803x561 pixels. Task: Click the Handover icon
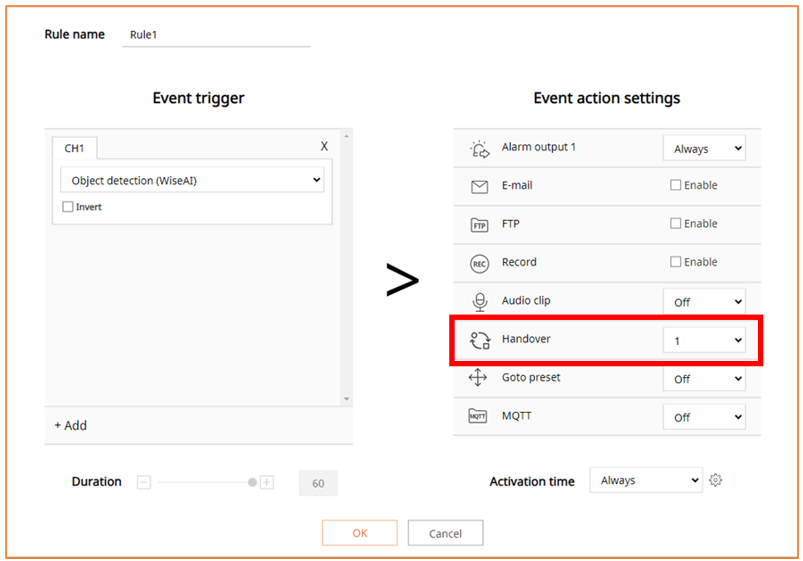coord(480,340)
